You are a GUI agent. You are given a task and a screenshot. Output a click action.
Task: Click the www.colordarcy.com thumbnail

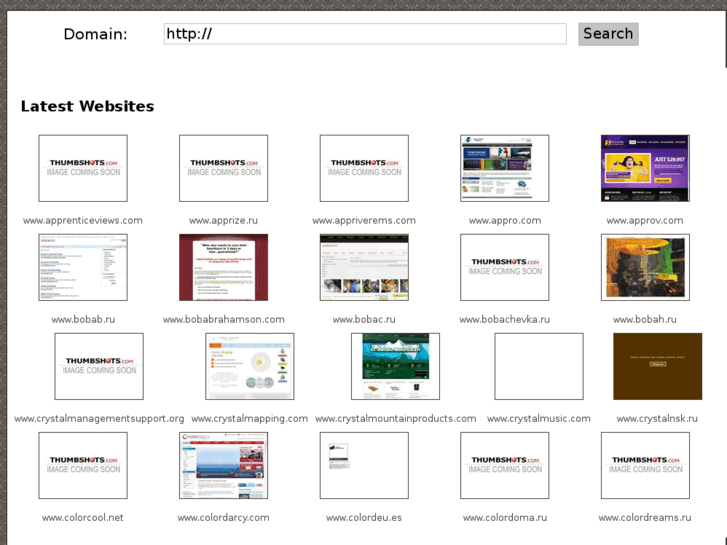point(223,465)
